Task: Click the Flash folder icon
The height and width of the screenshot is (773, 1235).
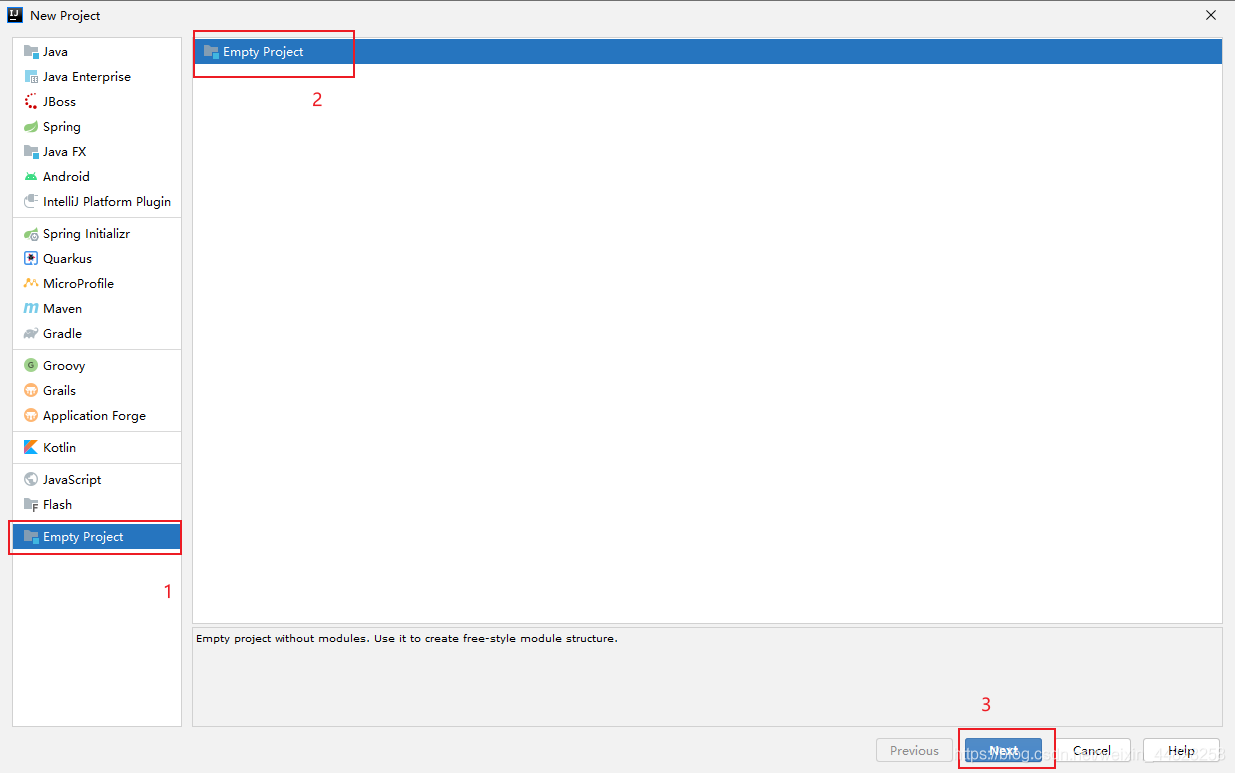Action: pyautogui.click(x=31, y=504)
